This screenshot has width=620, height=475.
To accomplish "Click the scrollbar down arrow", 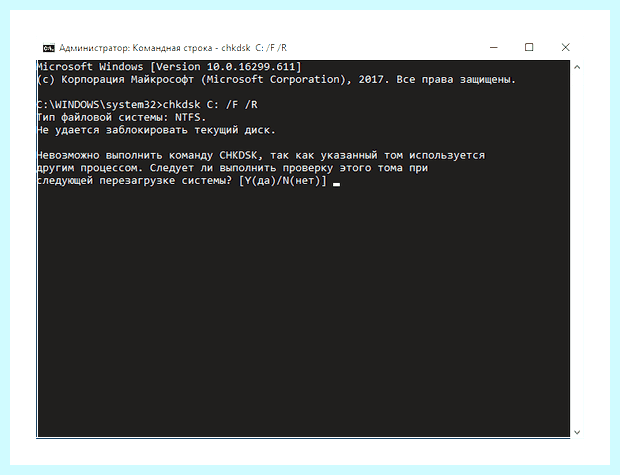I will coord(577,432).
